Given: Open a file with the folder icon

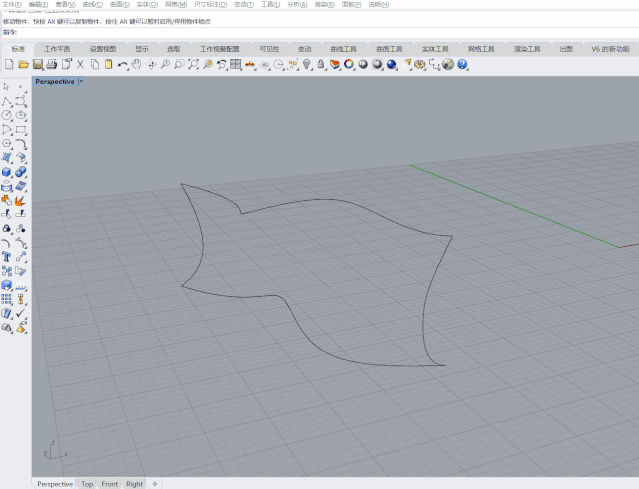Looking at the screenshot, I should (x=23, y=64).
